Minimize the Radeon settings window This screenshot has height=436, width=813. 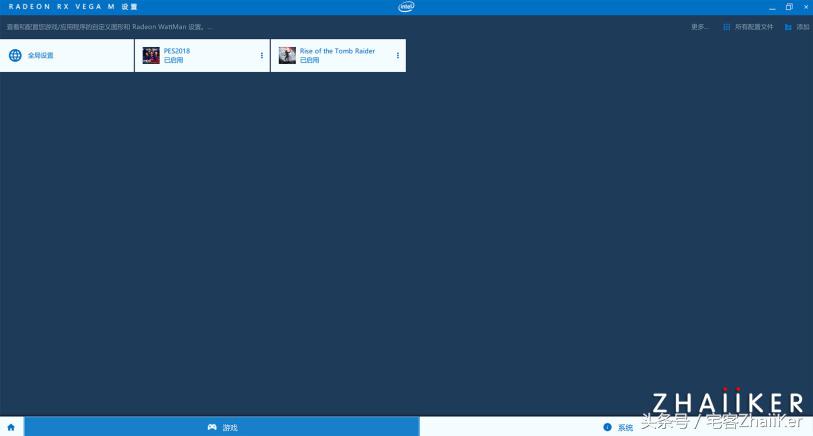(772, 7)
